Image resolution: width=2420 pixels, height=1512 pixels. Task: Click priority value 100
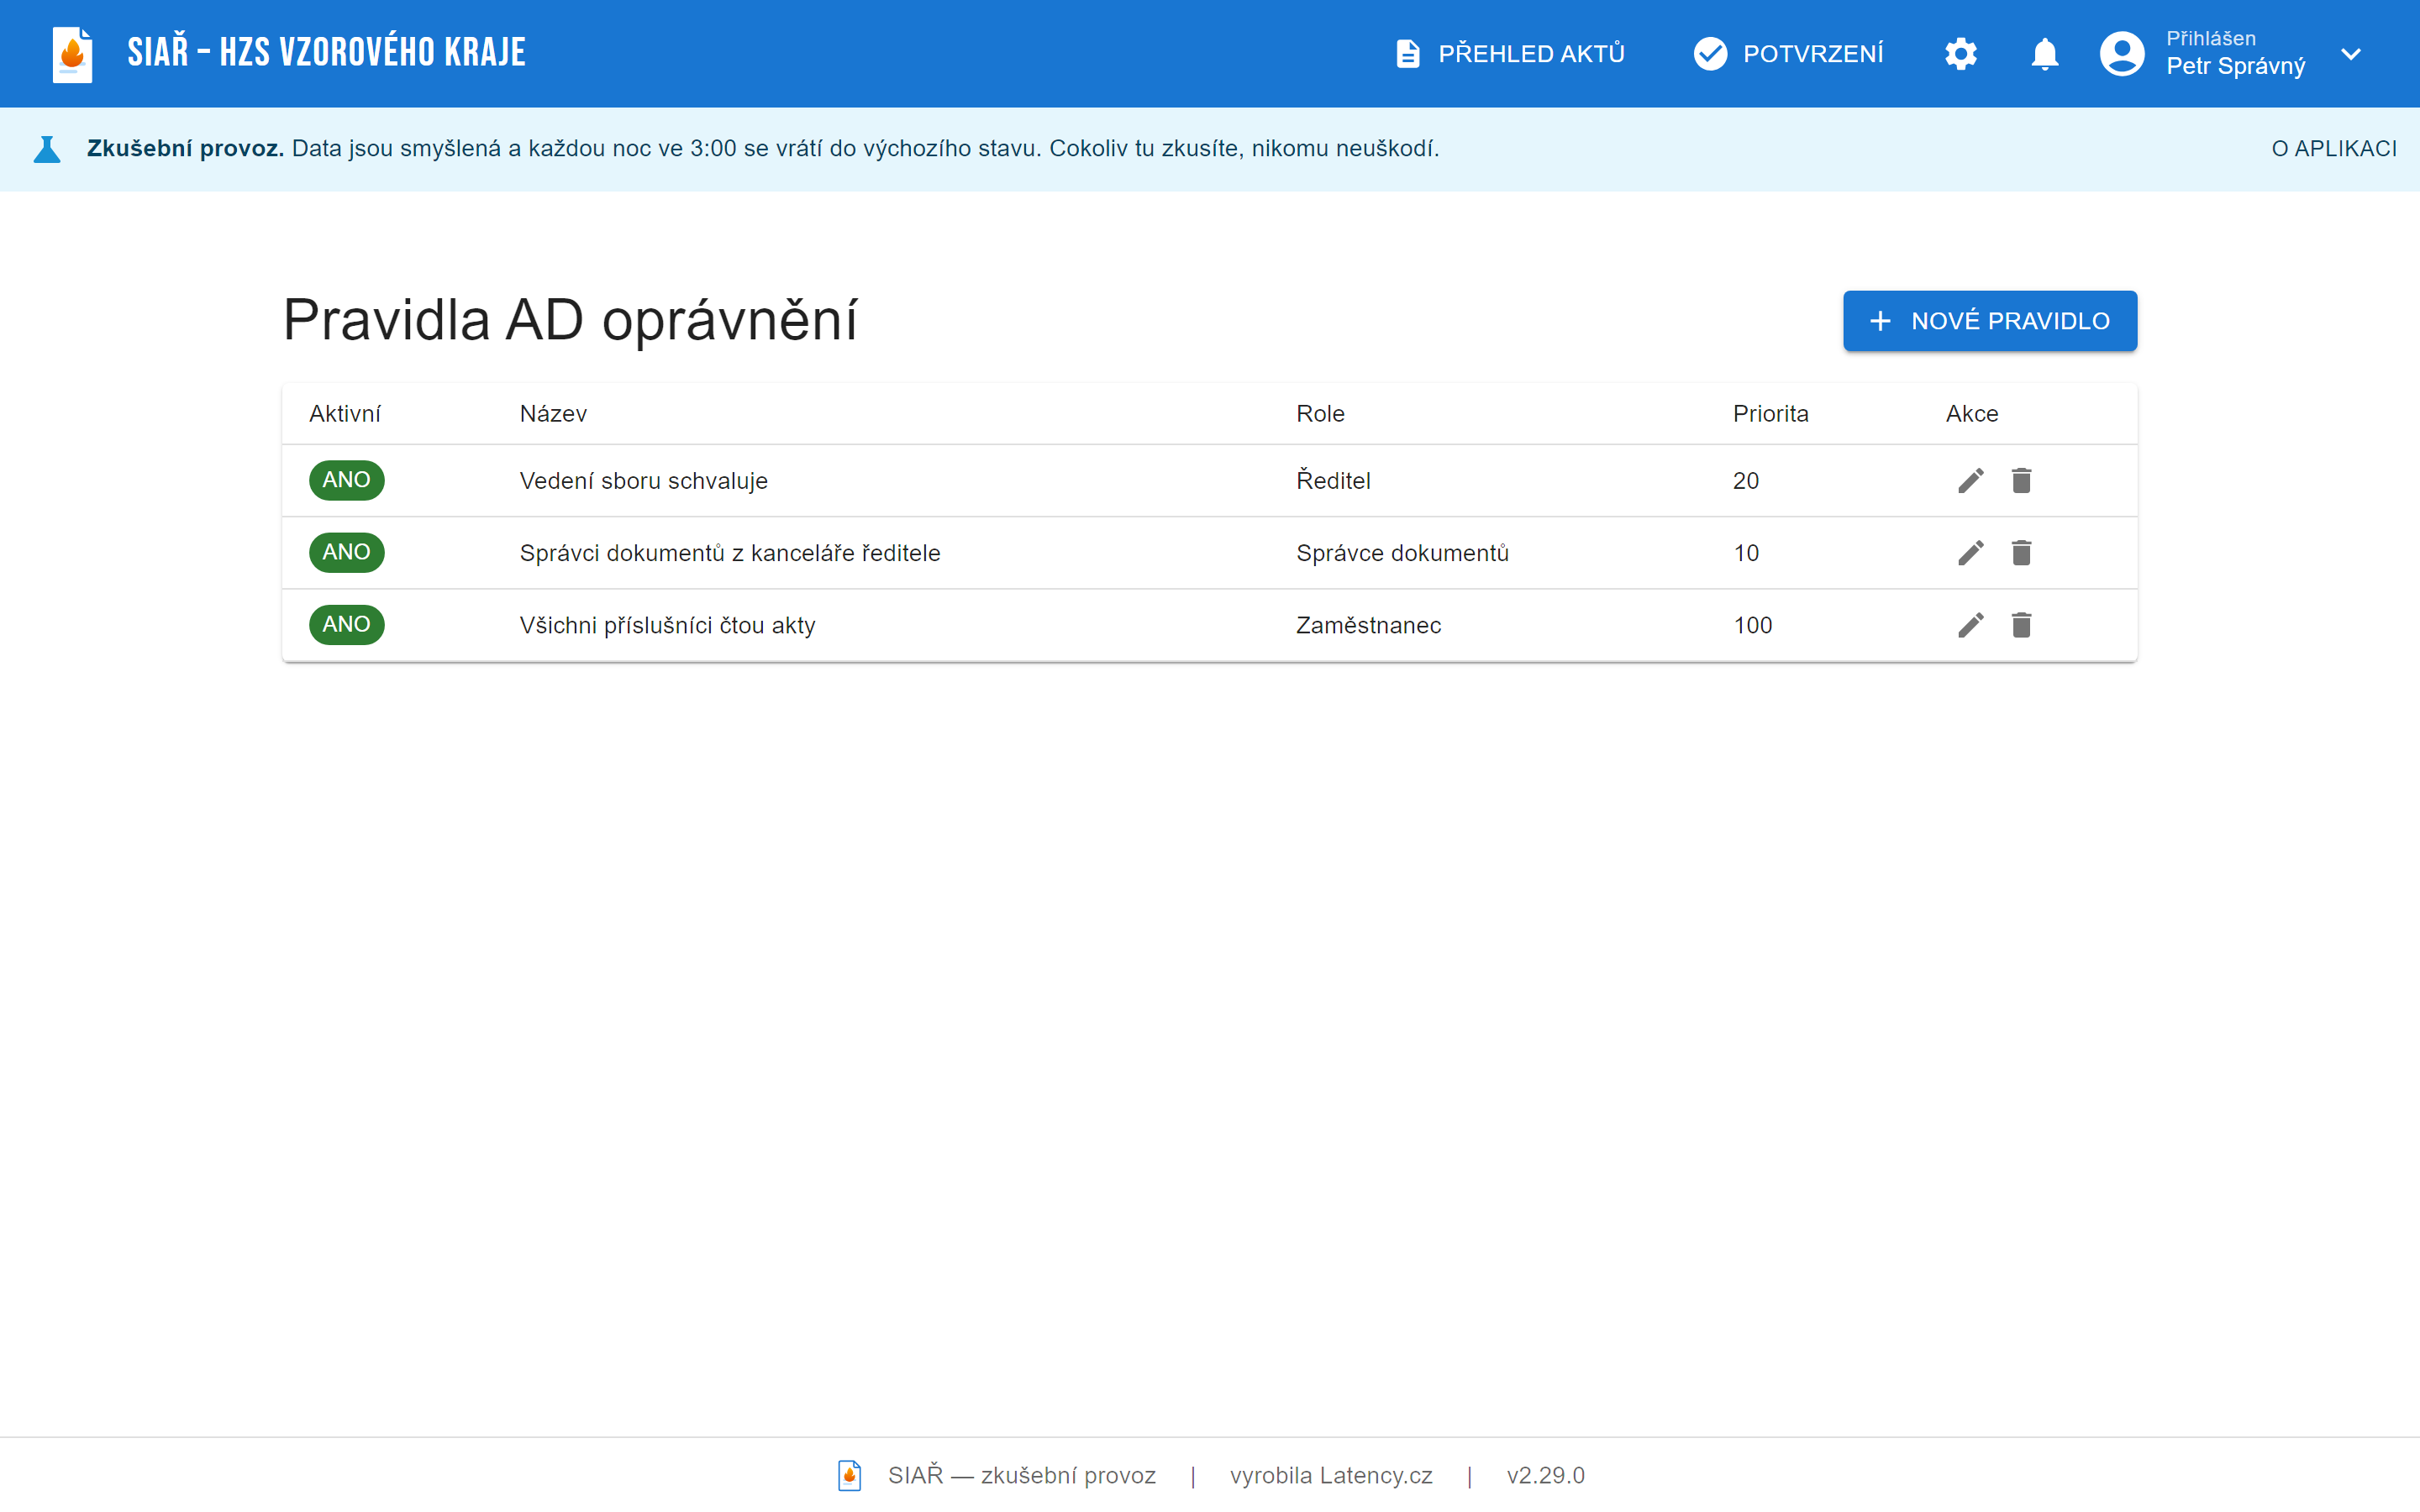pyautogui.click(x=1752, y=625)
